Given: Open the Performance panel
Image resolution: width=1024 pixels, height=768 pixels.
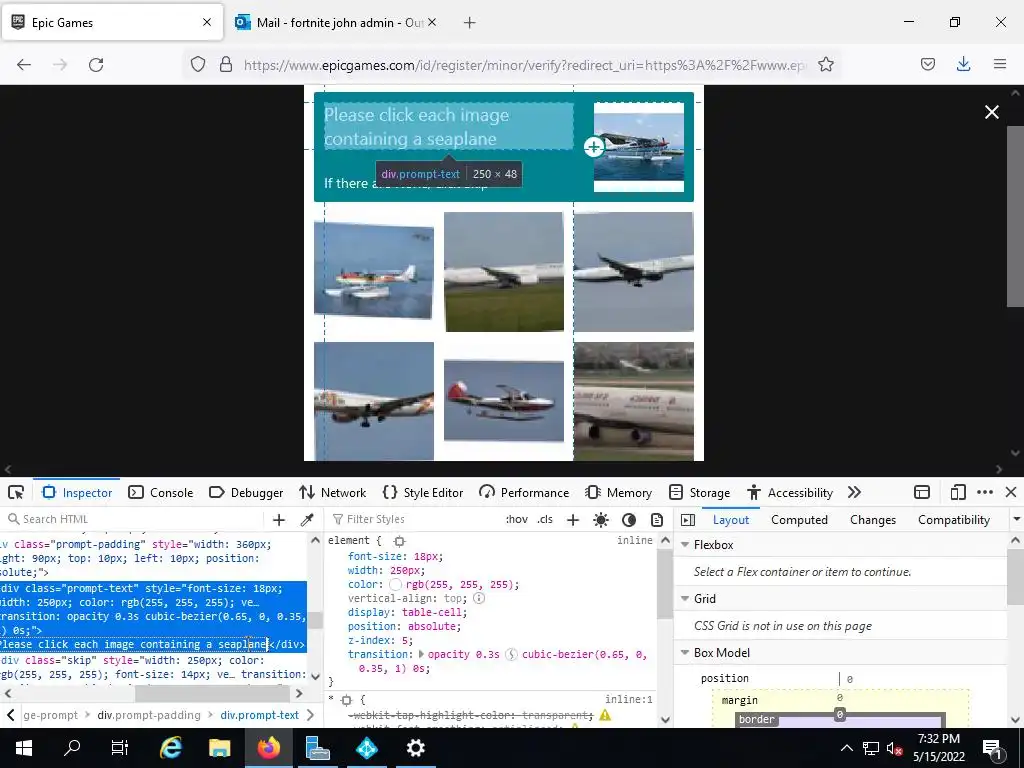Looking at the screenshot, I should (x=524, y=492).
